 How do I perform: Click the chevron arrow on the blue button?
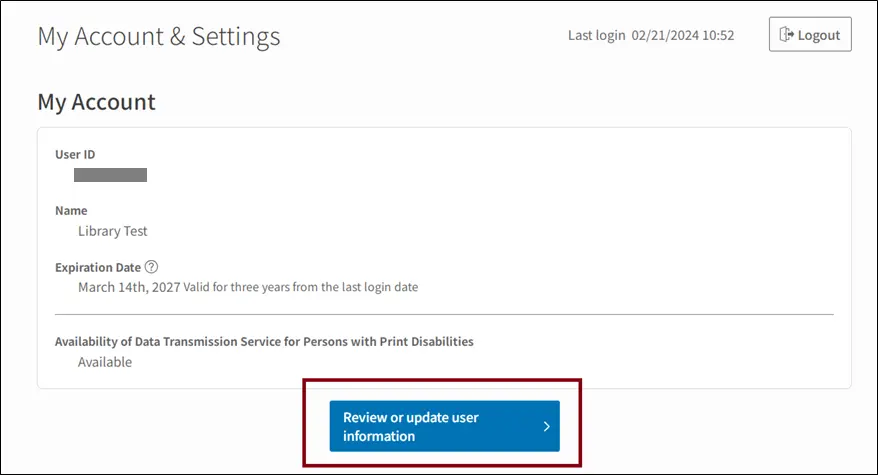pyautogui.click(x=547, y=427)
